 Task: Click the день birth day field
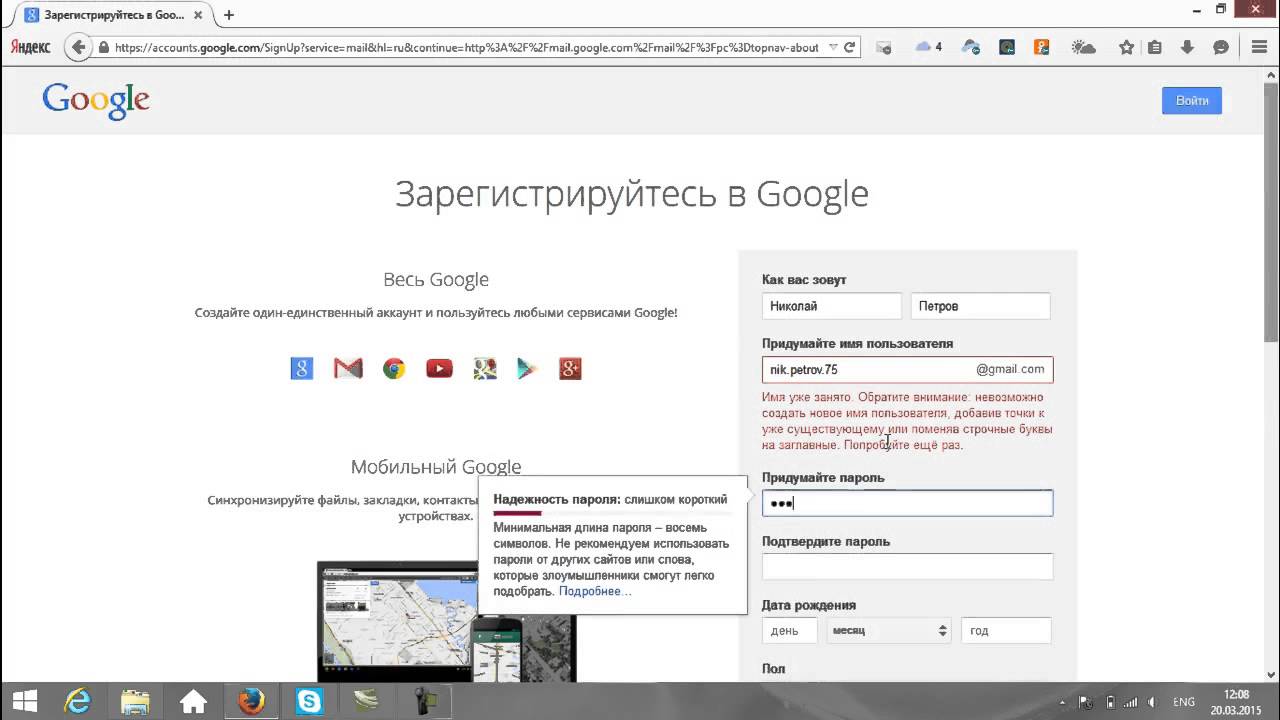(x=789, y=630)
